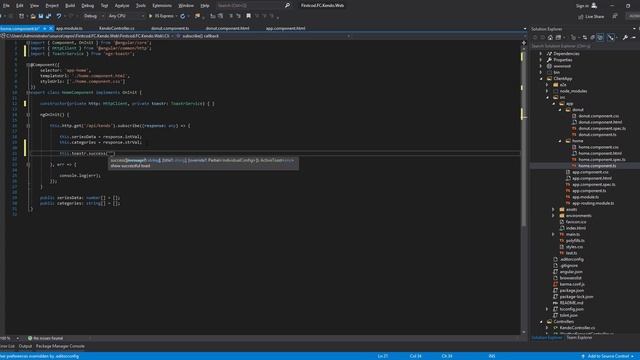The image size is (640, 360).
Task: Open the Extensions menu
Action: [162, 6]
